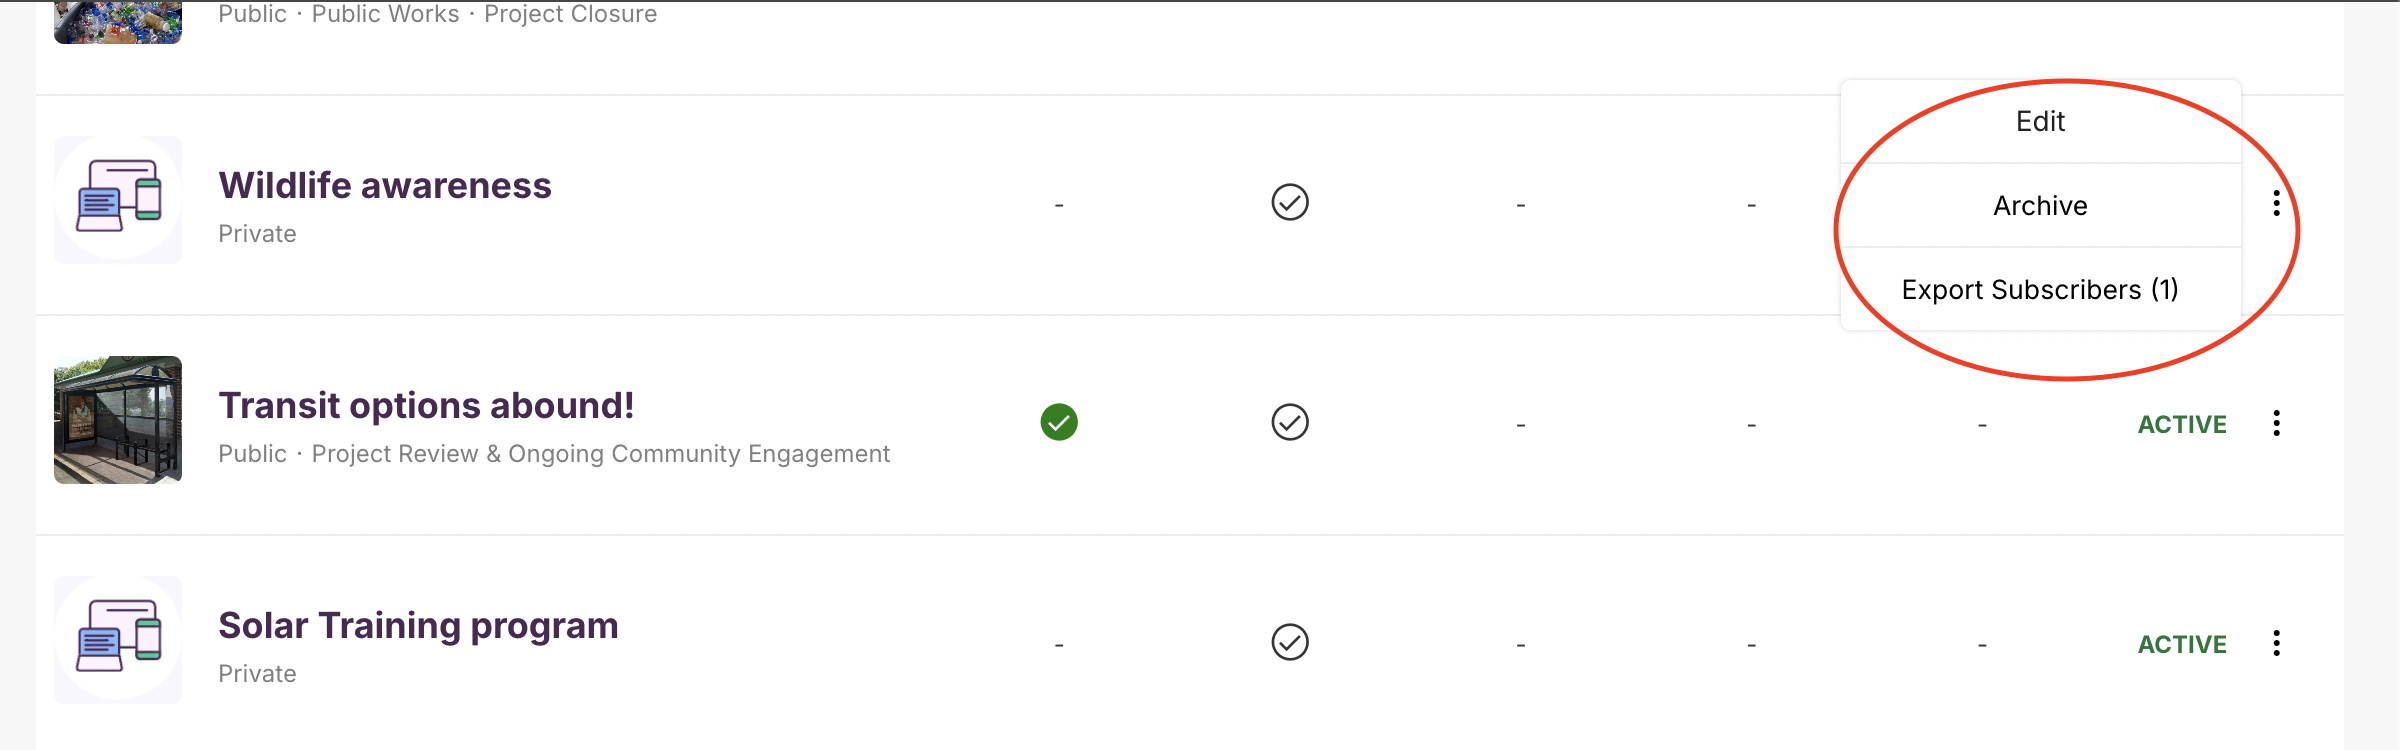Open the Wildlife awareness project
2400x750 pixels.
pos(385,185)
